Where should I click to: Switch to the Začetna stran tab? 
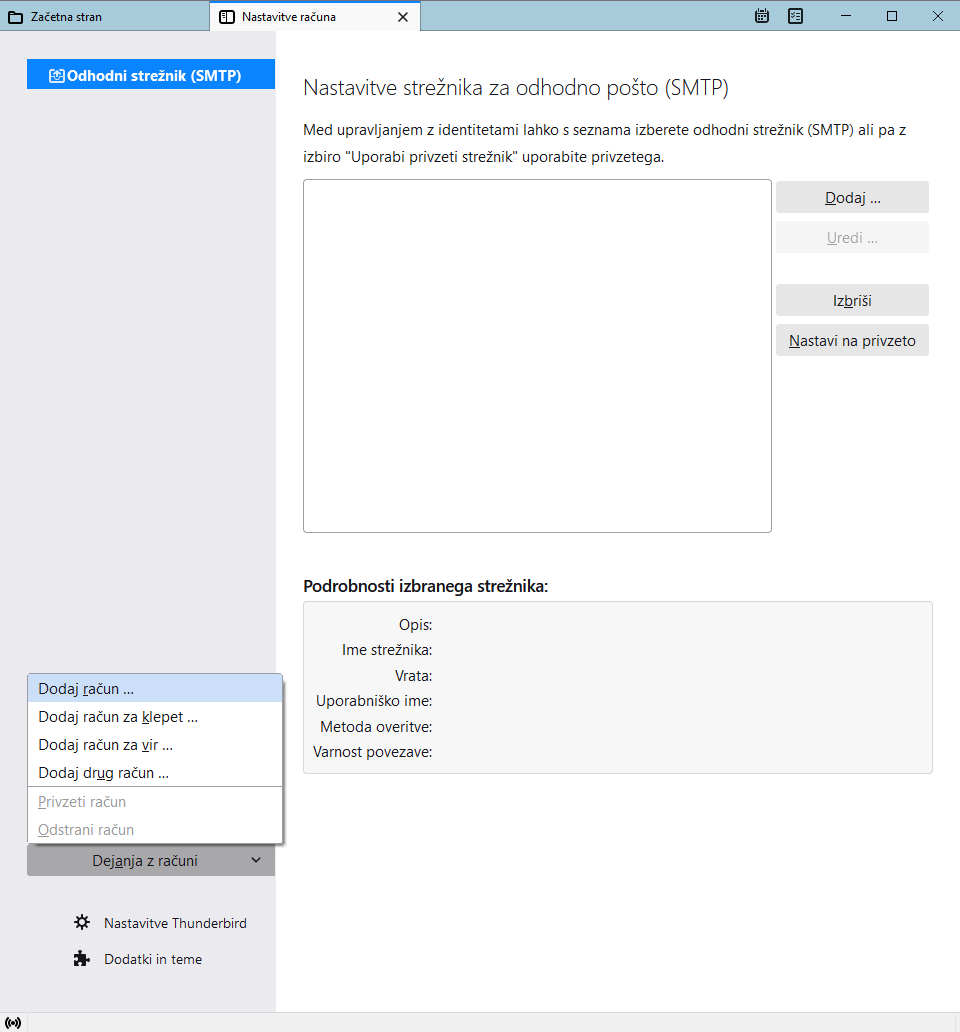(x=105, y=17)
